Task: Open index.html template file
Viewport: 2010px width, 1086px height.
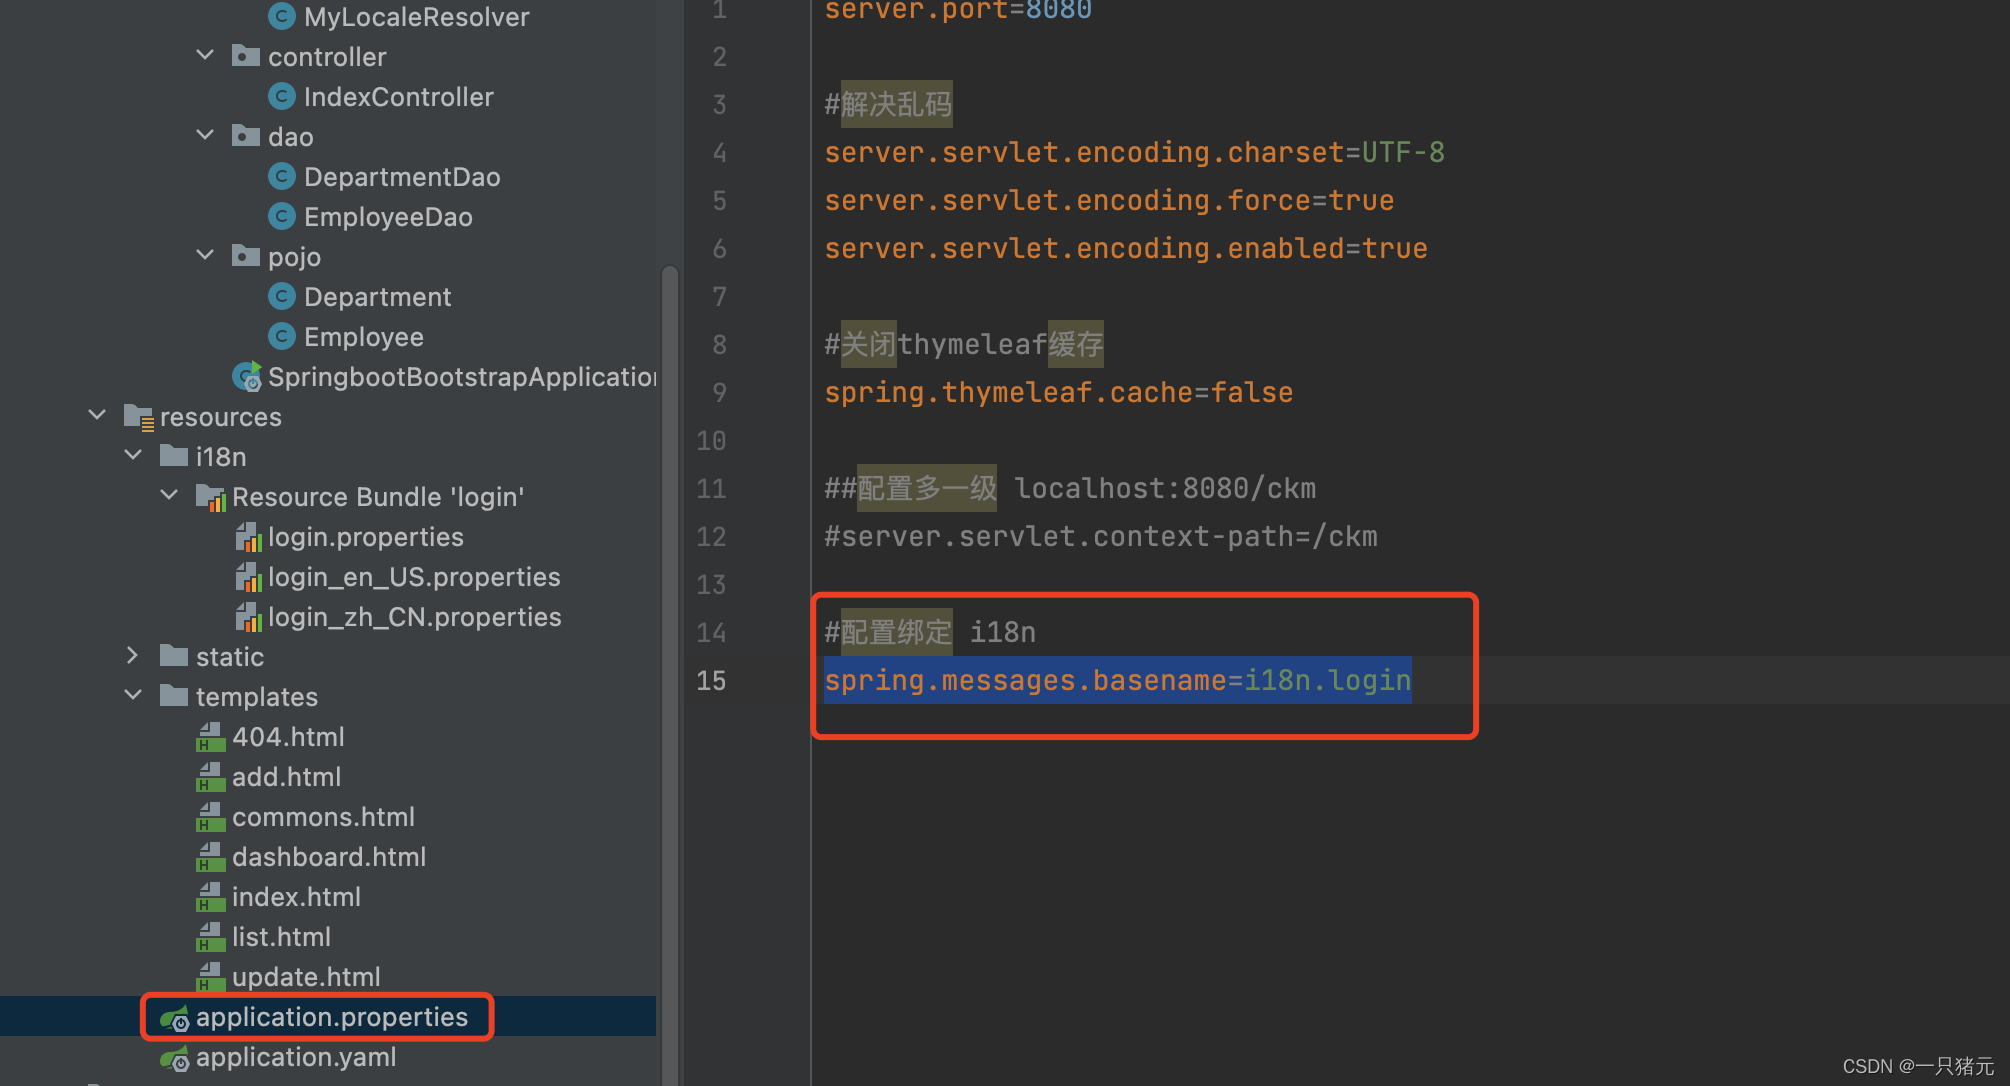Action: [296, 897]
